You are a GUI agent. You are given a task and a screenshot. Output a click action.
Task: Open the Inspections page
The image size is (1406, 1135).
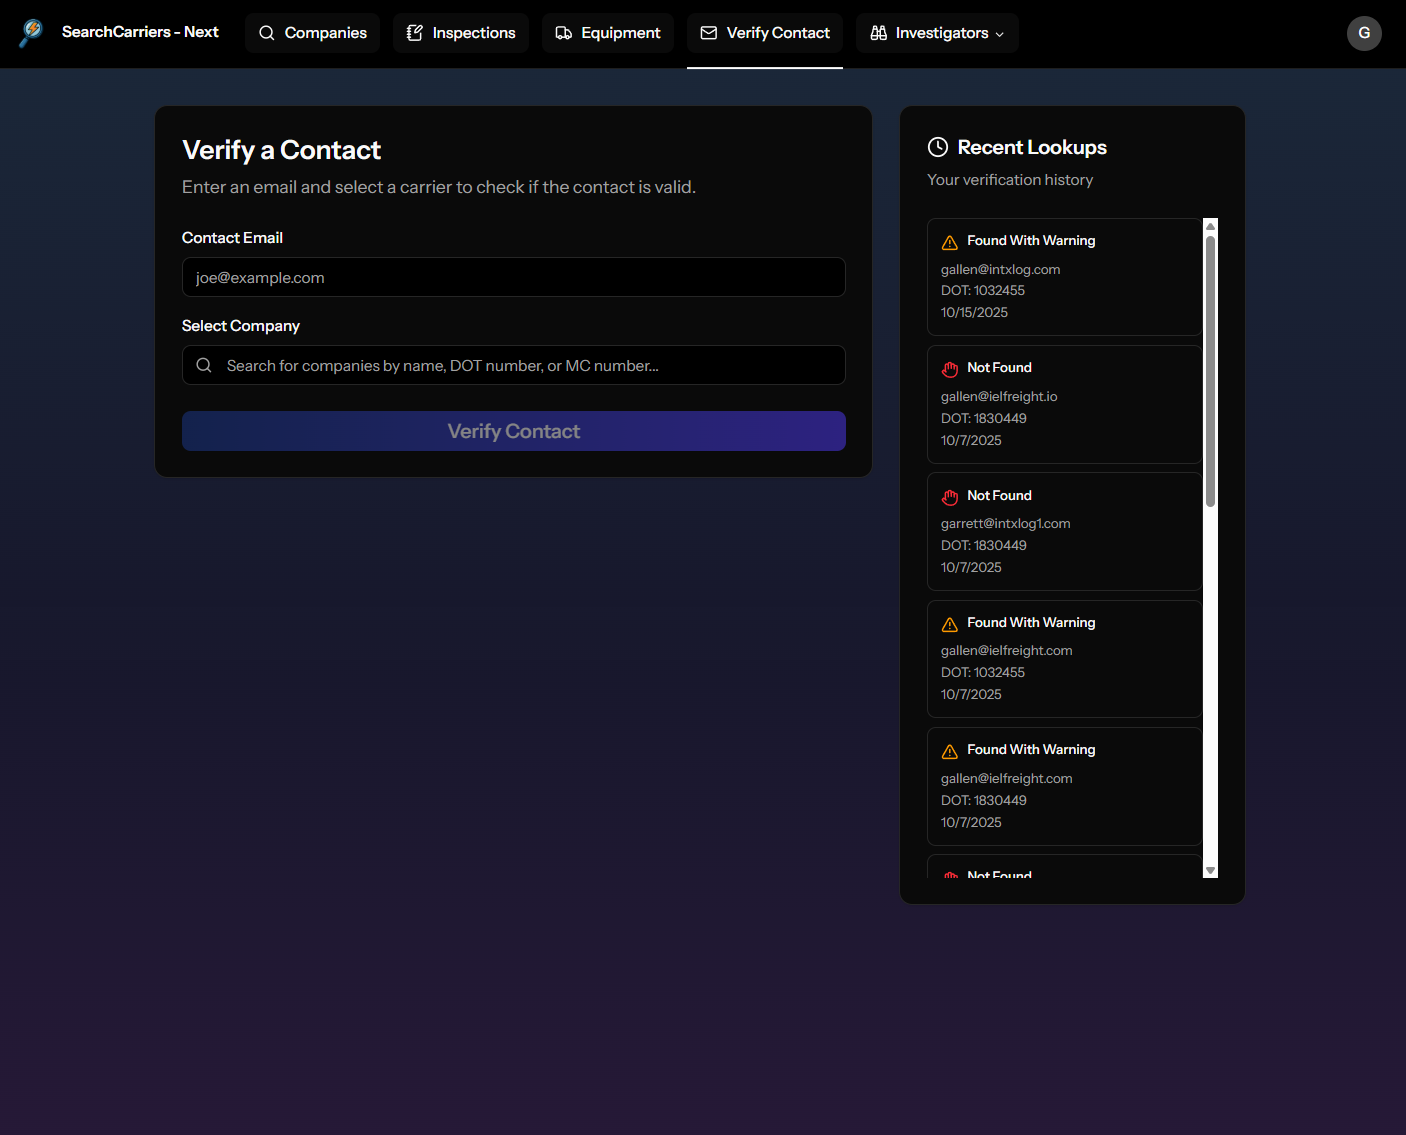pyautogui.click(x=460, y=32)
